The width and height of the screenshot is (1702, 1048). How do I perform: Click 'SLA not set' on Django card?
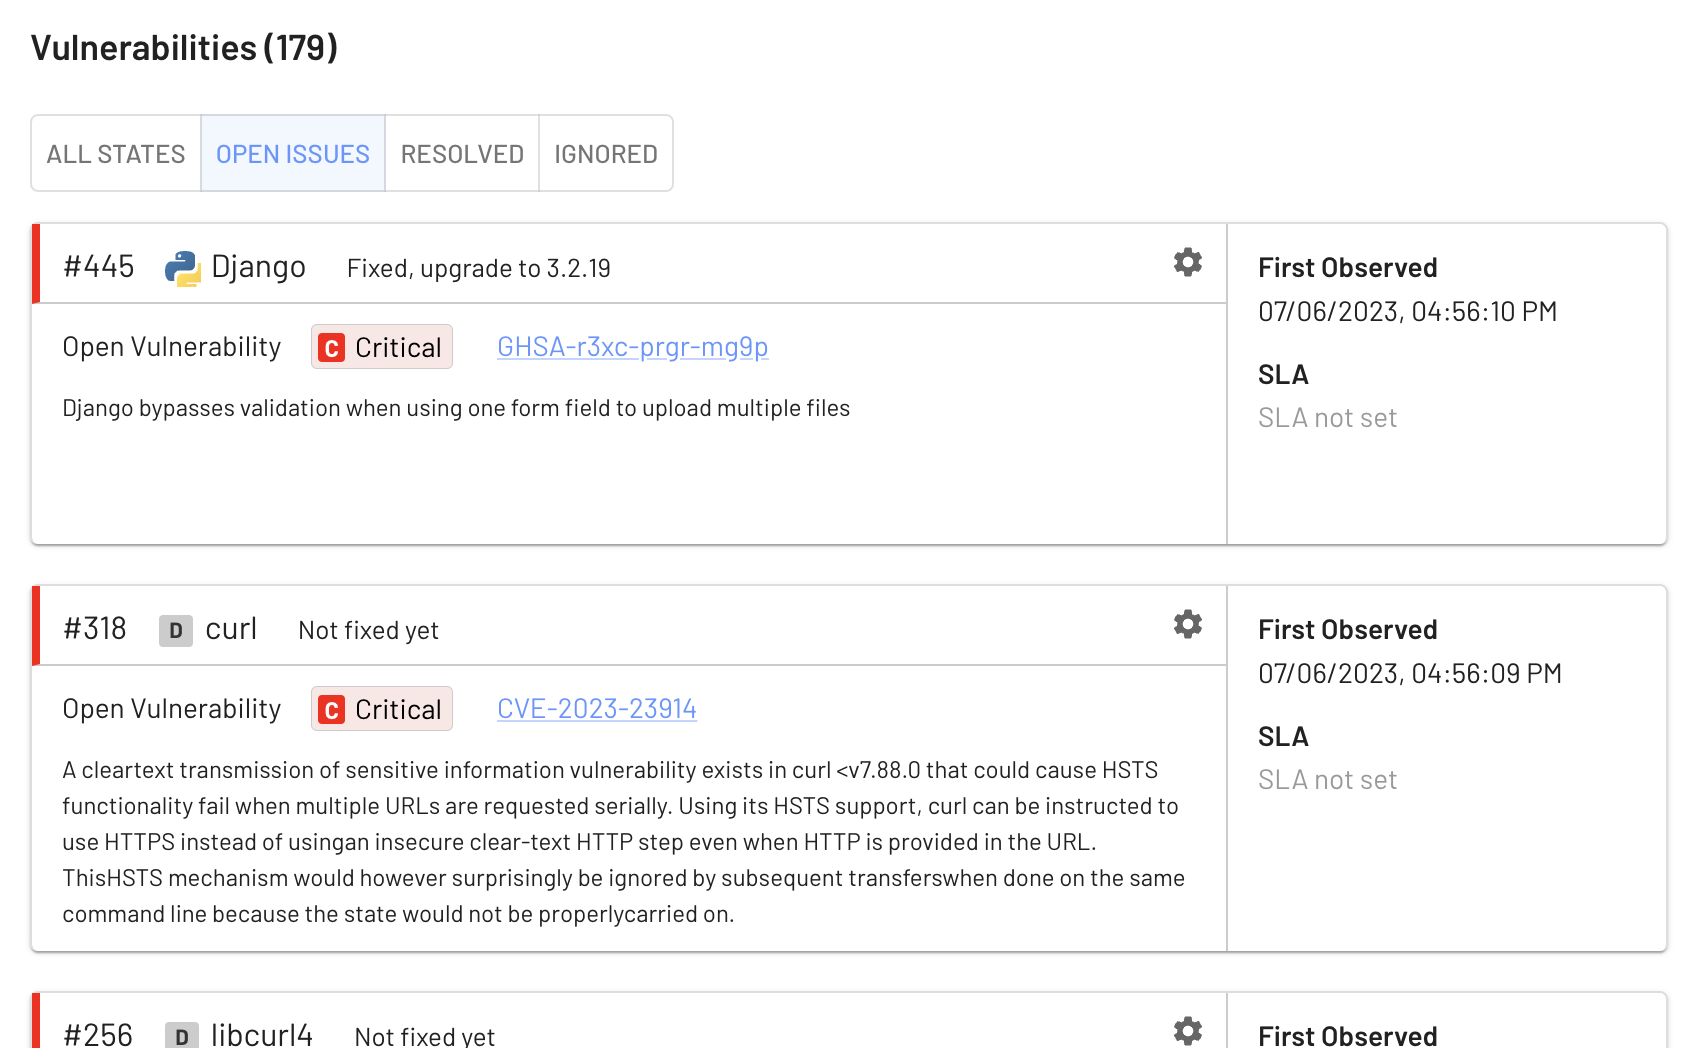pos(1327,418)
